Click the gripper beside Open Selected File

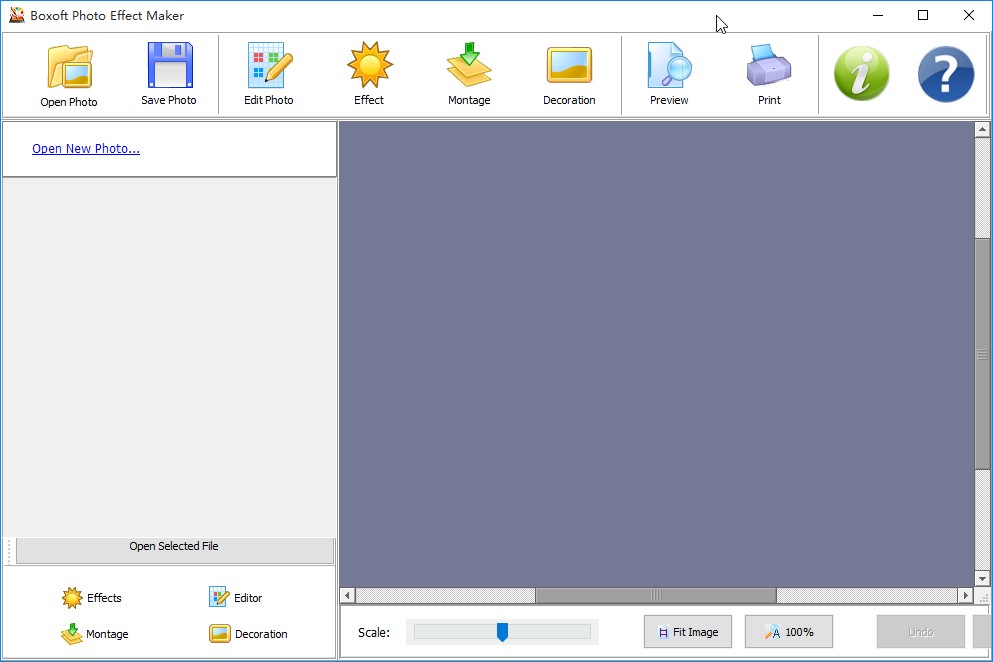coord(9,551)
